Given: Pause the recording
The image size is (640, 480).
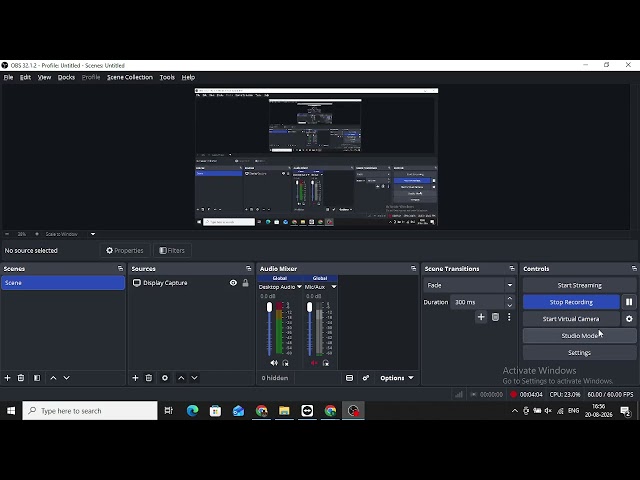Looking at the screenshot, I should click(629, 302).
